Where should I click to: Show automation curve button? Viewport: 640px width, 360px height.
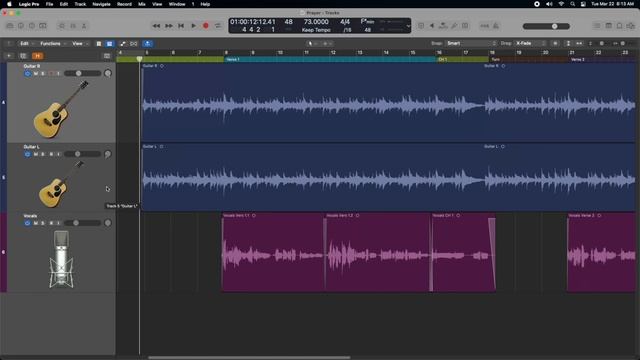click(x=123, y=44)
